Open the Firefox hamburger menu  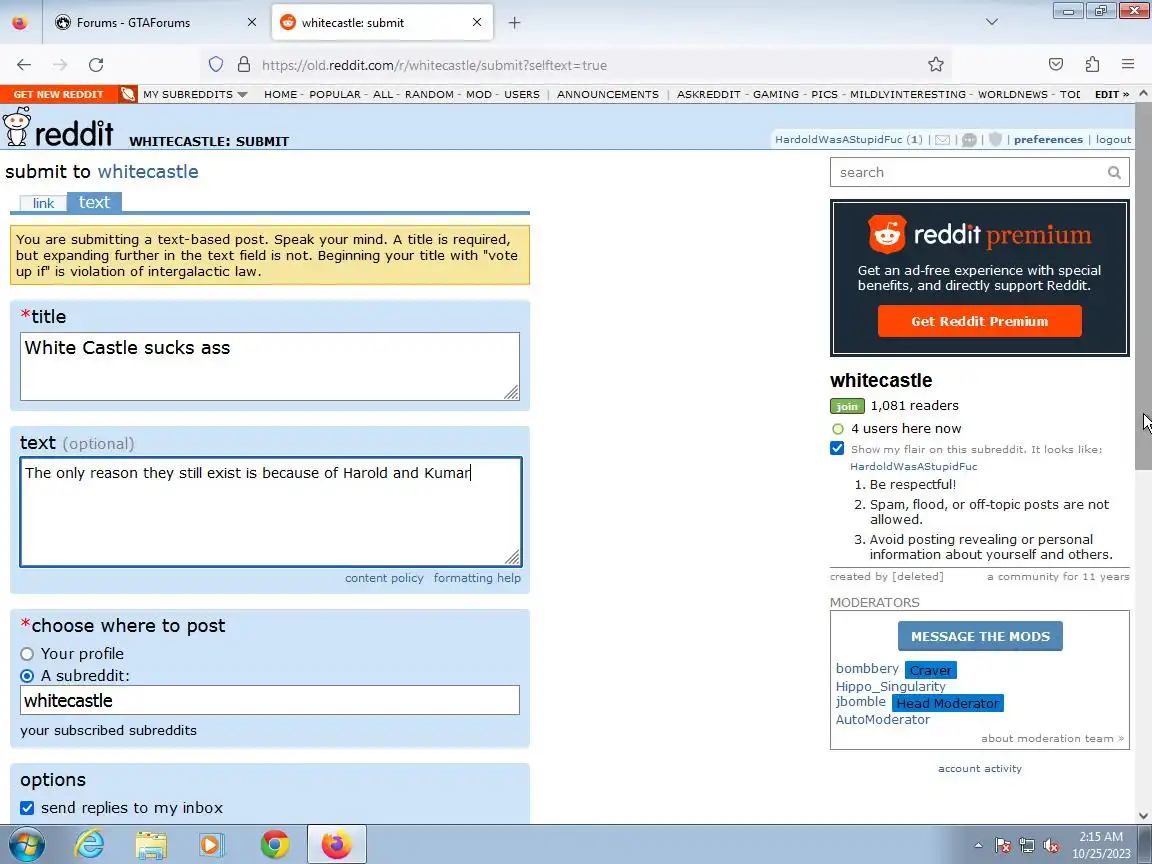(x=1128, y=65)
